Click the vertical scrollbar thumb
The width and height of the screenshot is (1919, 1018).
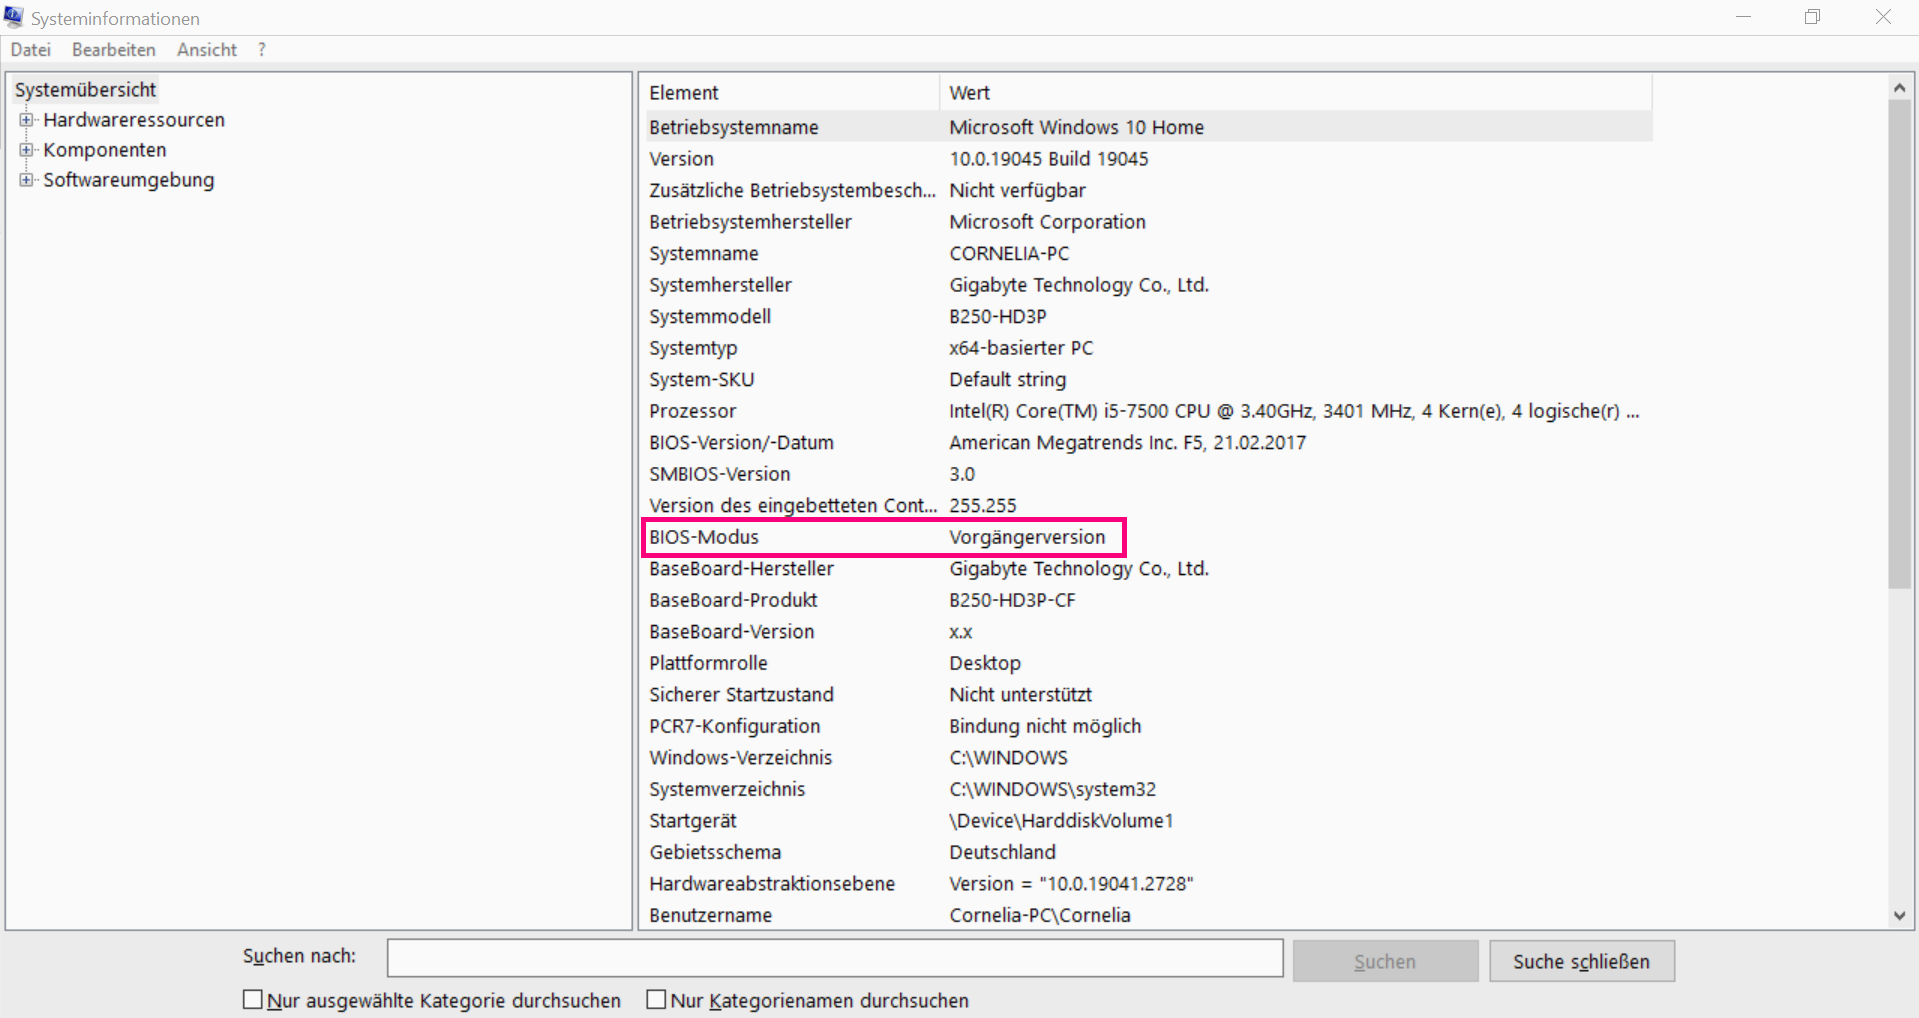click(x=1900, y=344)
